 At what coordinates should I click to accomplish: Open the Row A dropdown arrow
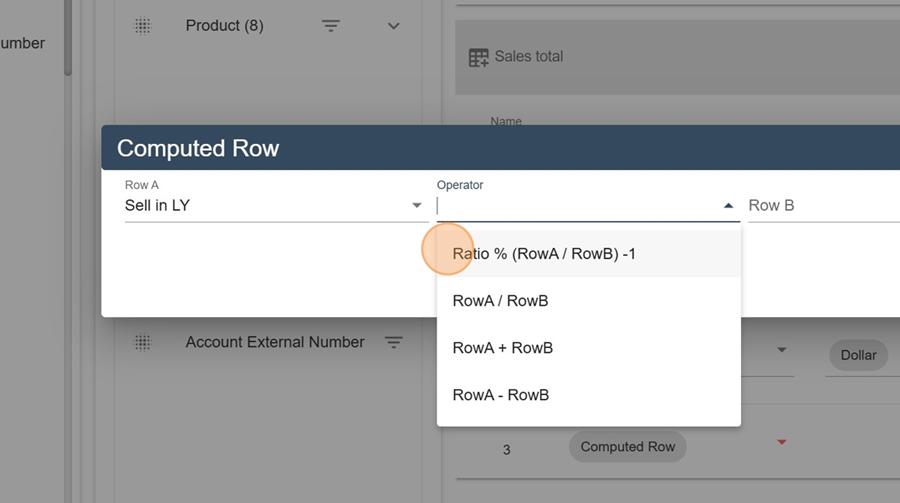[x=417, y=206]
